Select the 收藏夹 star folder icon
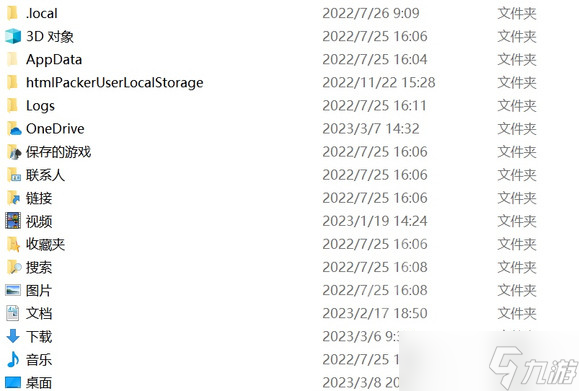Viewport: 579px width, 391px height. click(x=14, y=244)
